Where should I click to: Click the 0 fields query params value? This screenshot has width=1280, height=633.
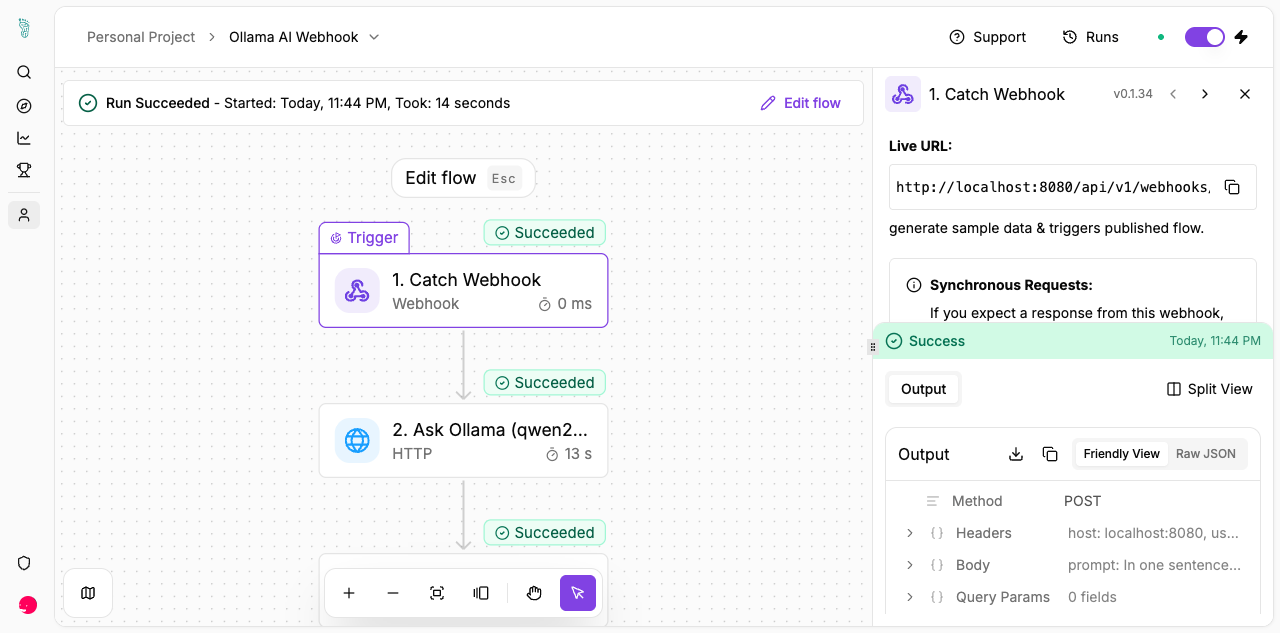[x=1092, y=597]
